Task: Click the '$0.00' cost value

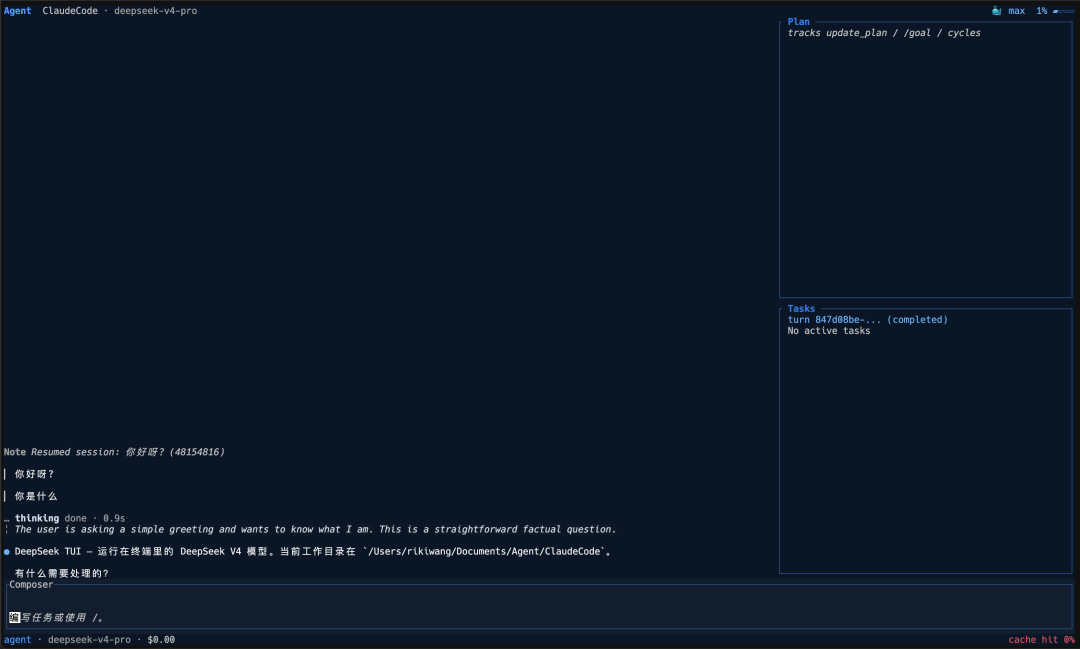Action: [160, 639]
